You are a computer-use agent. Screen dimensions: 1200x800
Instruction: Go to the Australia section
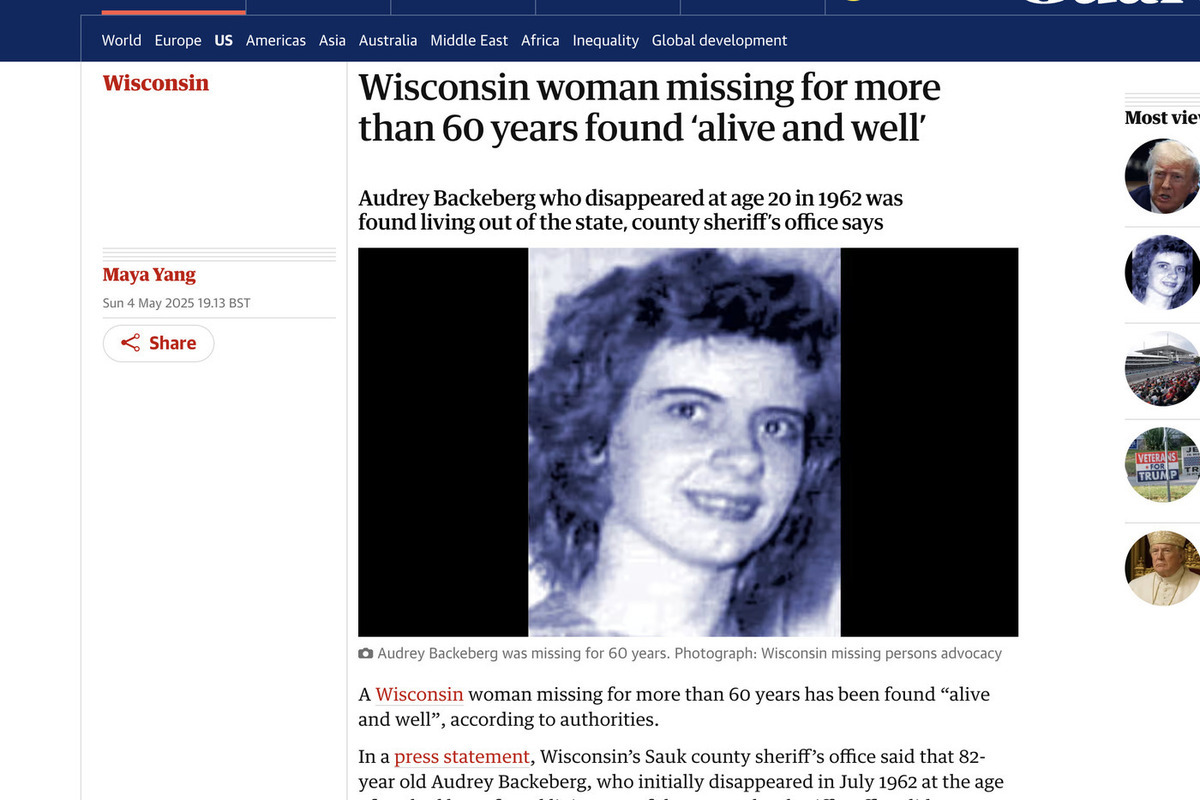pyautogui.click(x=388, y=40)
